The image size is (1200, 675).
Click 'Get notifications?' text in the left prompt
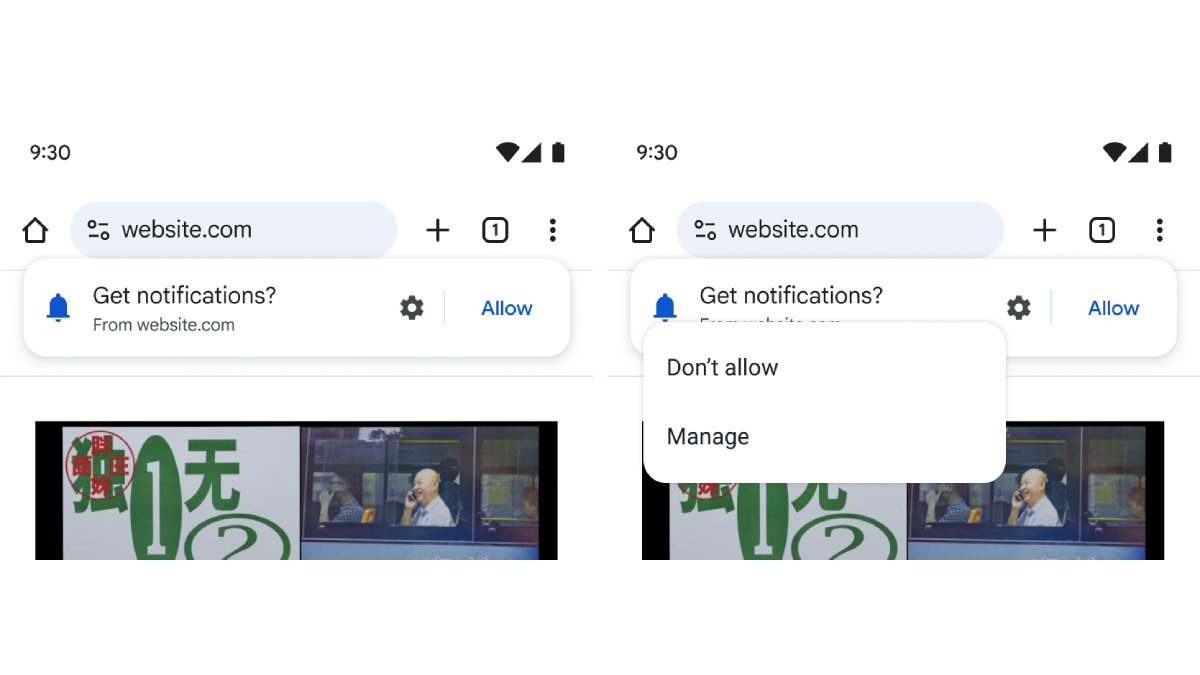184,296
